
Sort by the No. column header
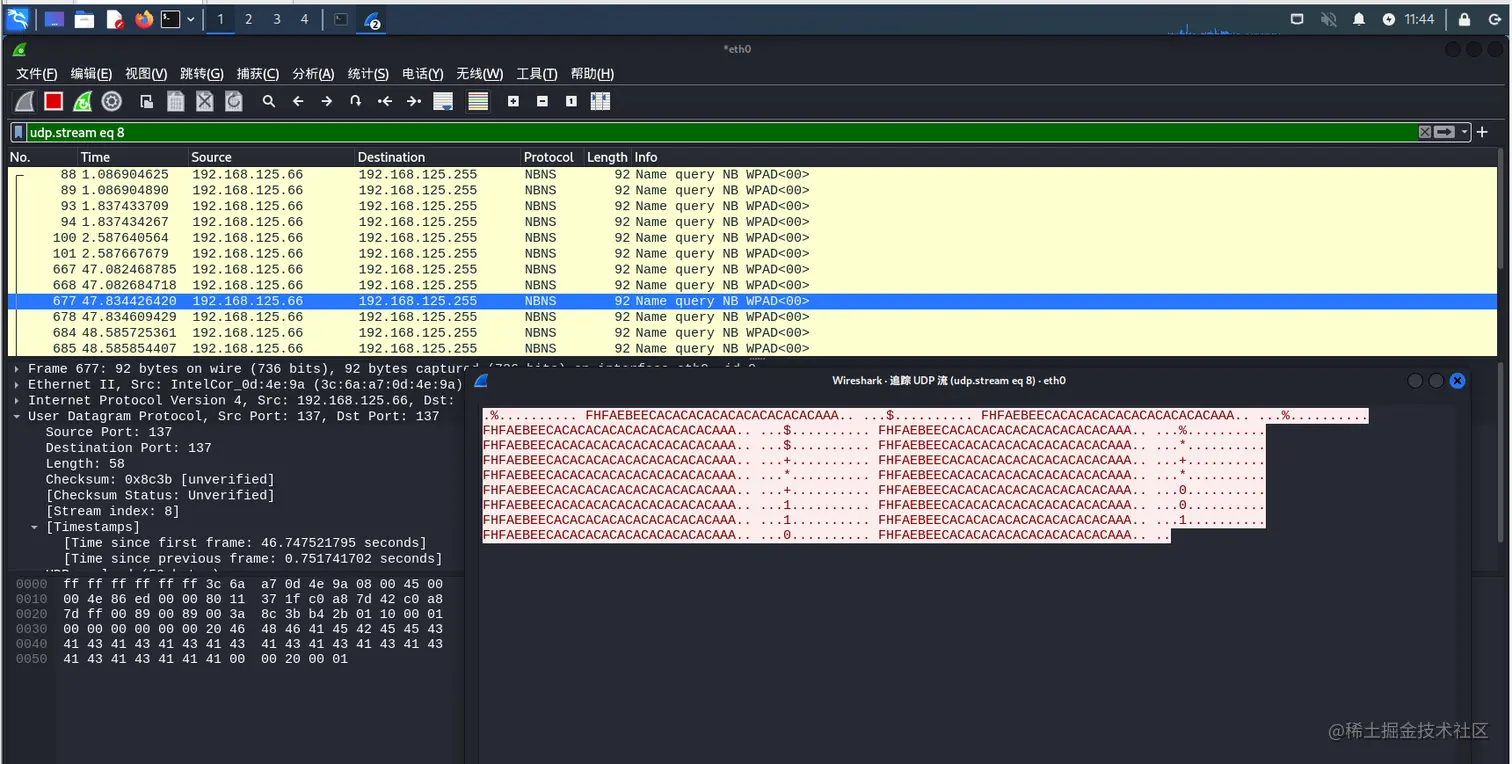(42, 157)
